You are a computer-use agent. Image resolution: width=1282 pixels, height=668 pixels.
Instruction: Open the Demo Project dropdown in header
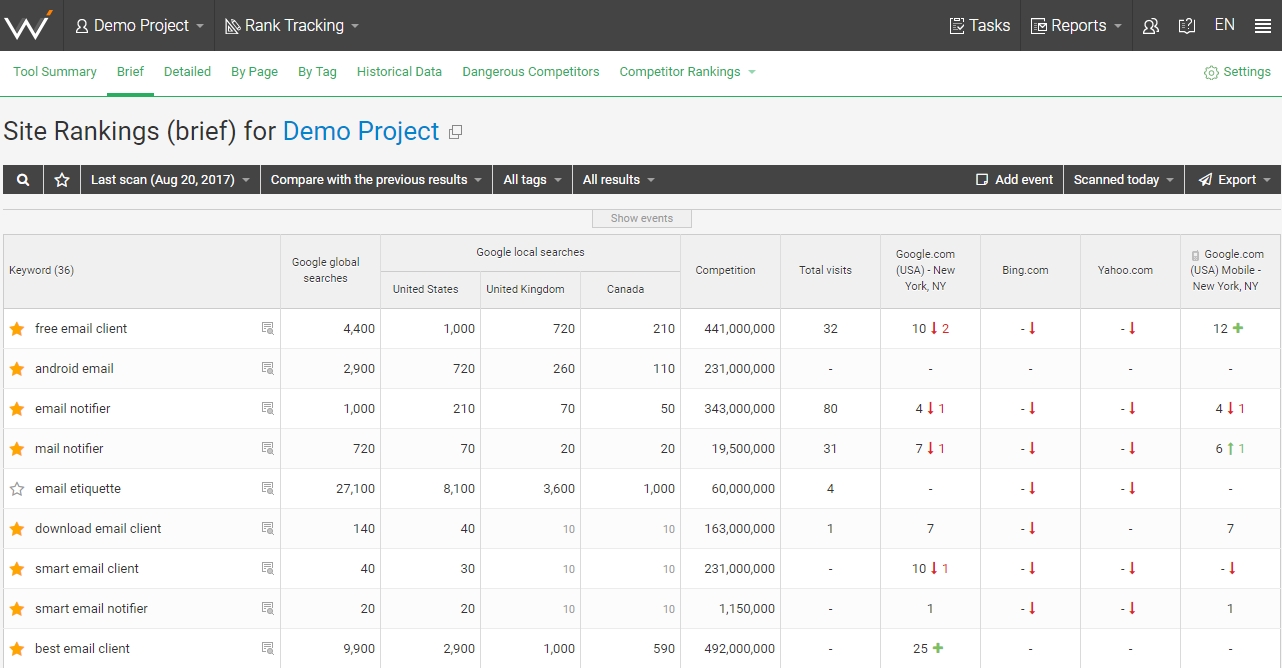[x=139, y=26]
